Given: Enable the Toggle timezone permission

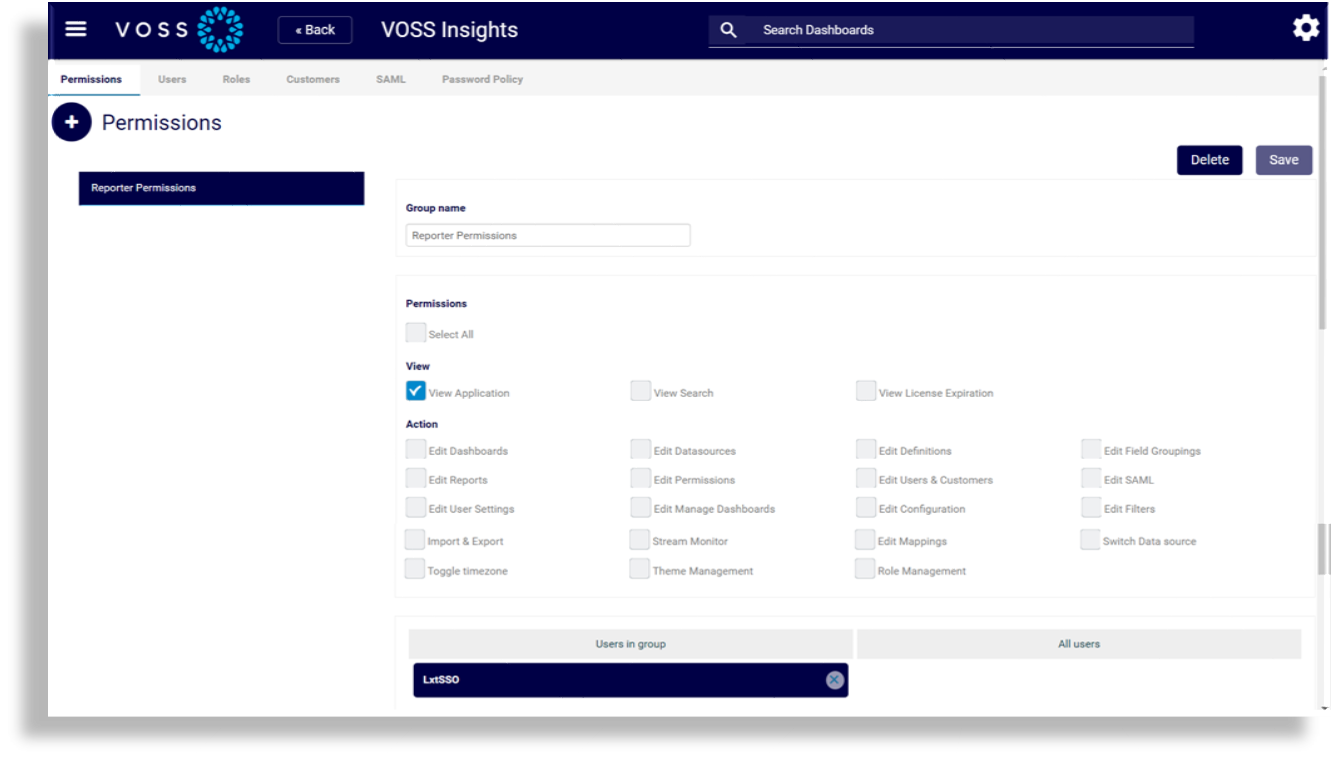Looking at the screenshot, I should (x=416, y=568).
